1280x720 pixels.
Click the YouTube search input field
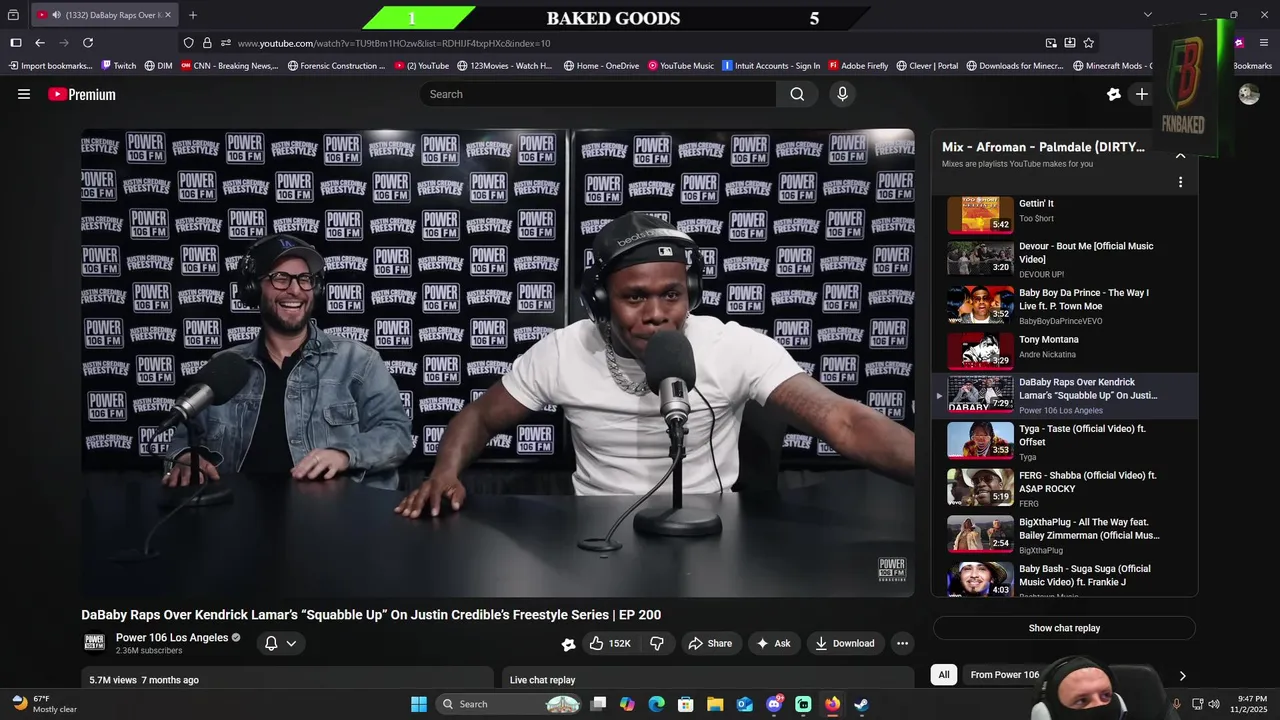[598, 94]
